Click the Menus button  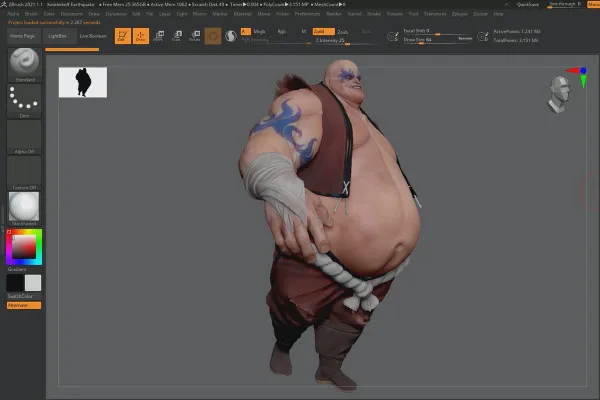[593, 5]
